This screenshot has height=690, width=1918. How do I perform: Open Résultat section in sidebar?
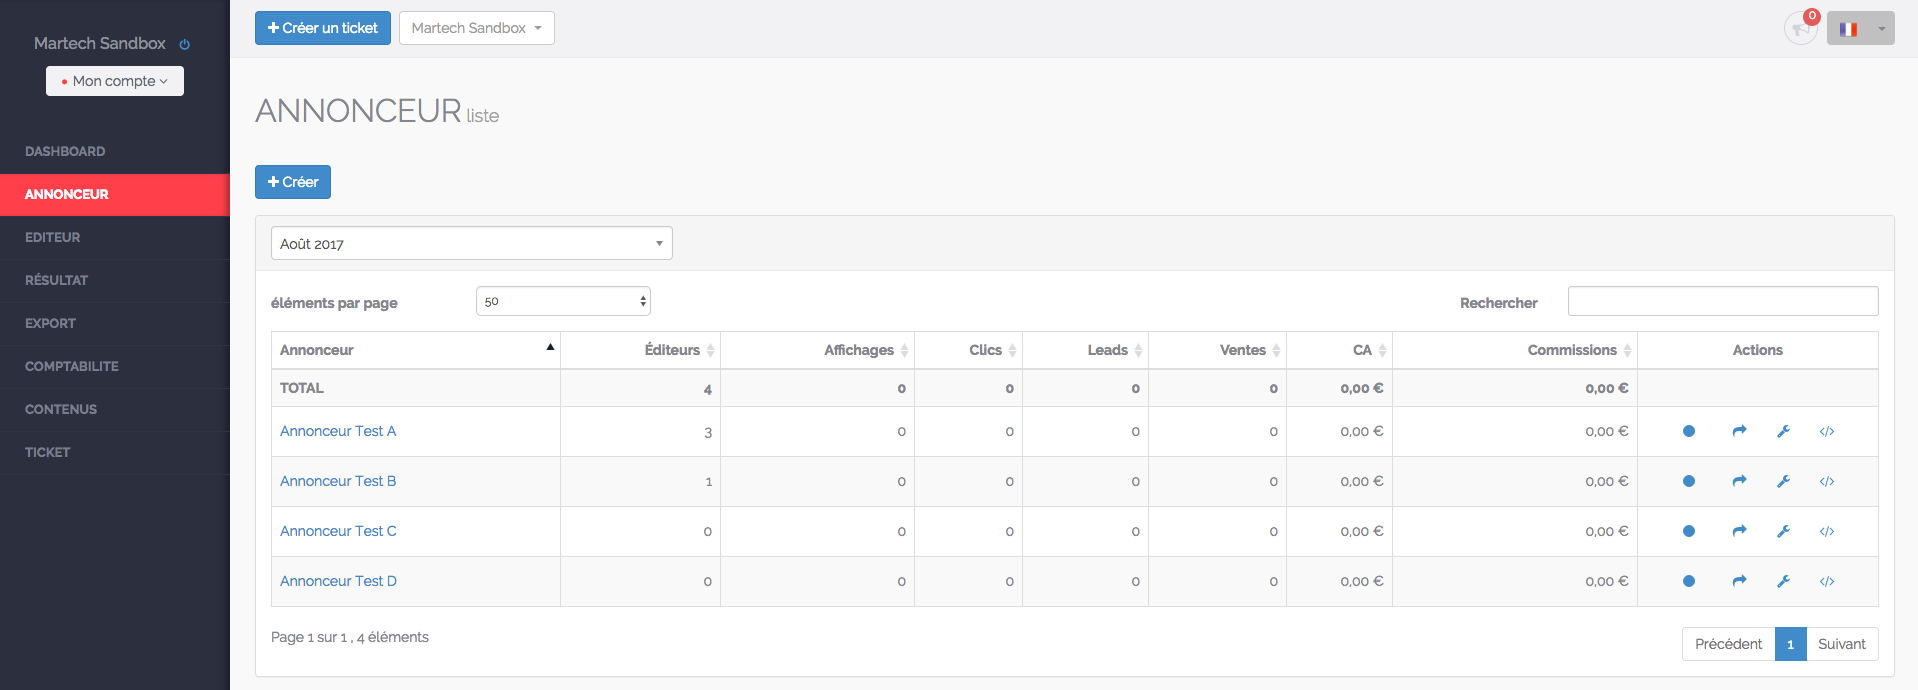coord(115,280)
